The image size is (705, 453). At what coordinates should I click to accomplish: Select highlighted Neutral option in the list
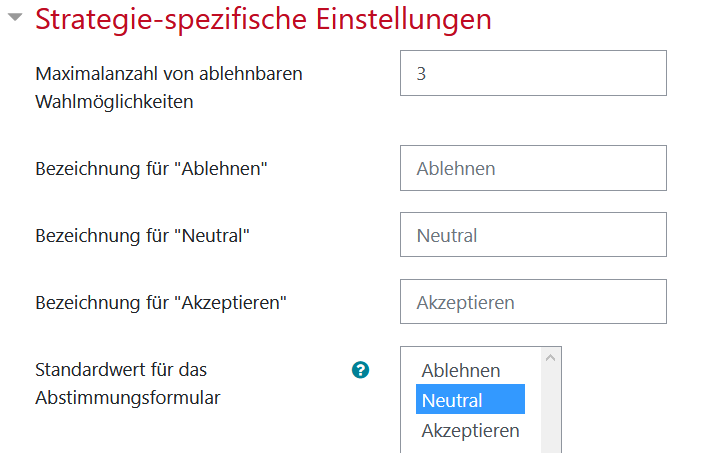pyautogui.click(x=470, y=399)
